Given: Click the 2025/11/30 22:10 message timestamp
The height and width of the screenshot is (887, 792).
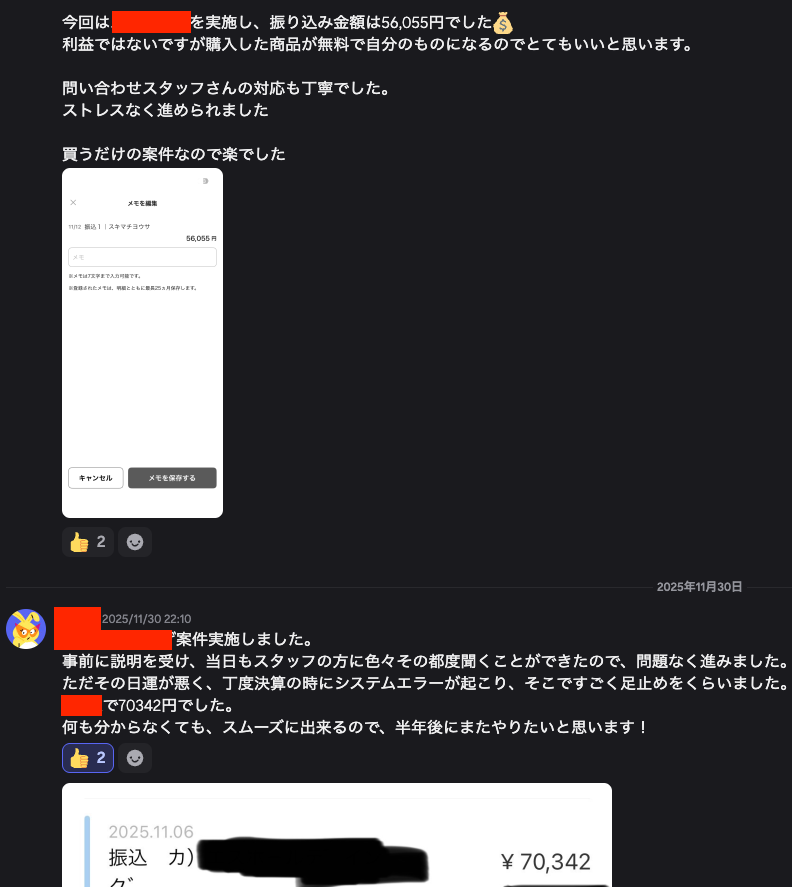Looking at the screenshot, I should tap(147, 619).
